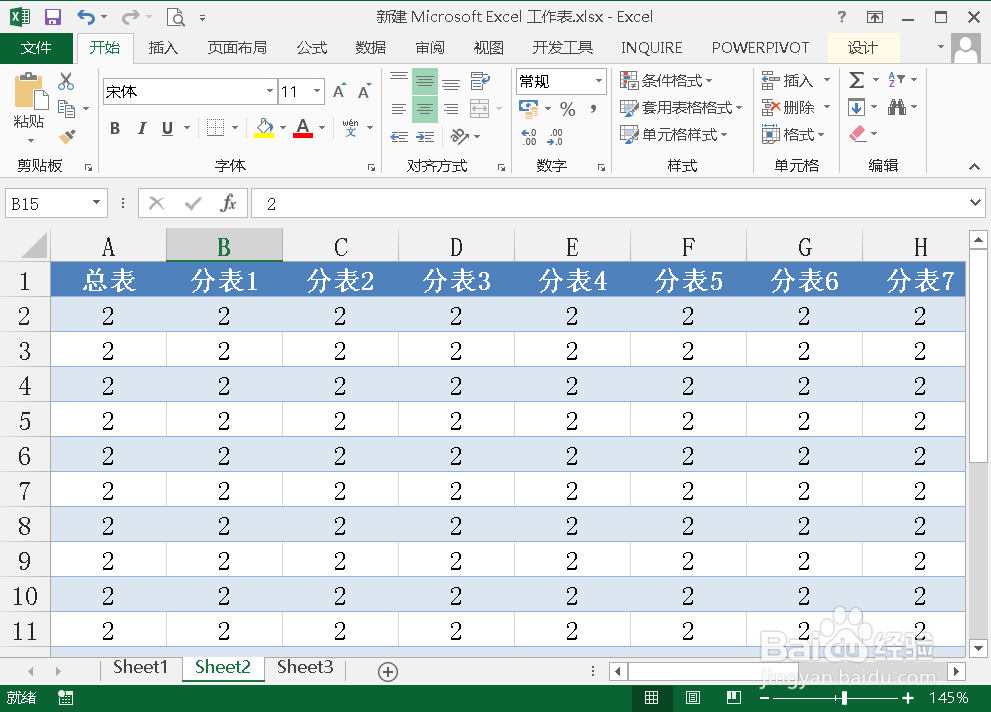Open the 文件 File menu
The image size is (991, 712).
pos(36,48)
